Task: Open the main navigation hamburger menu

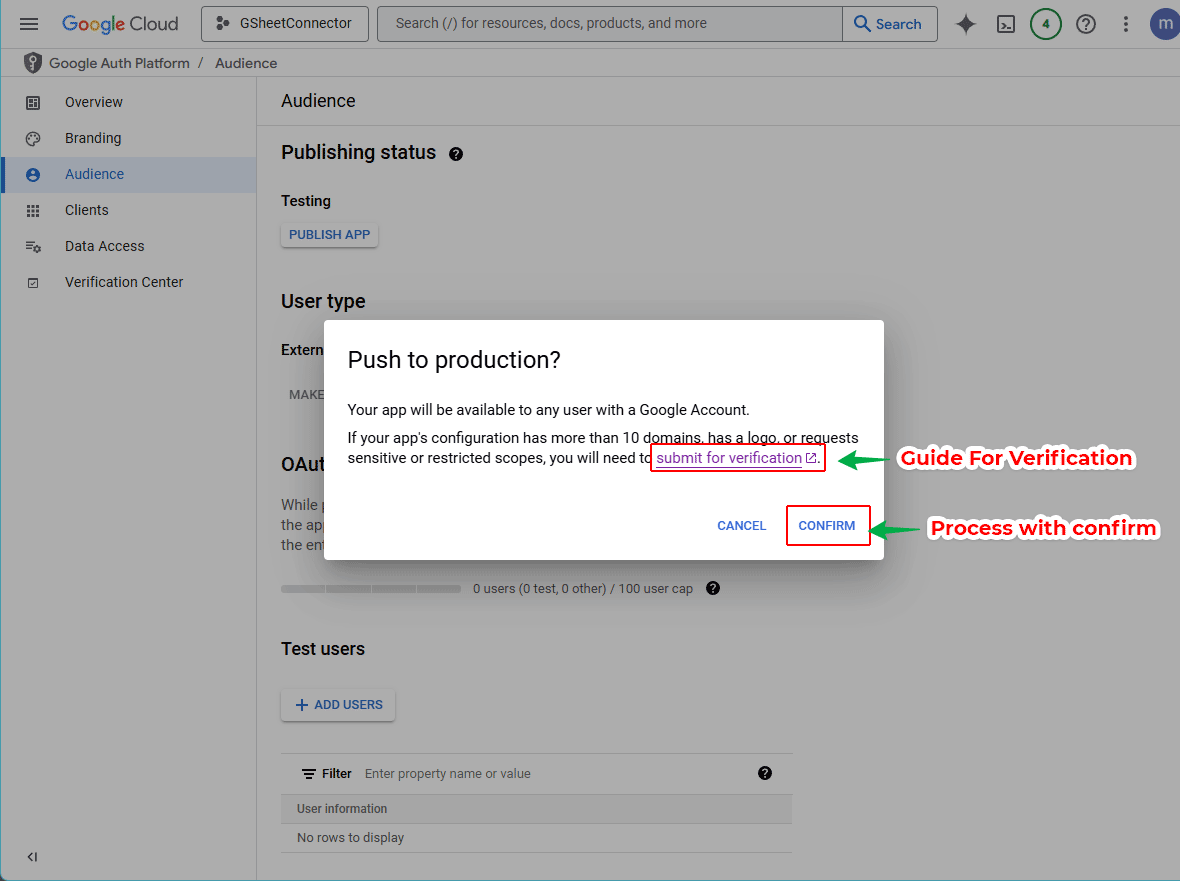Action: click(29, 24)
